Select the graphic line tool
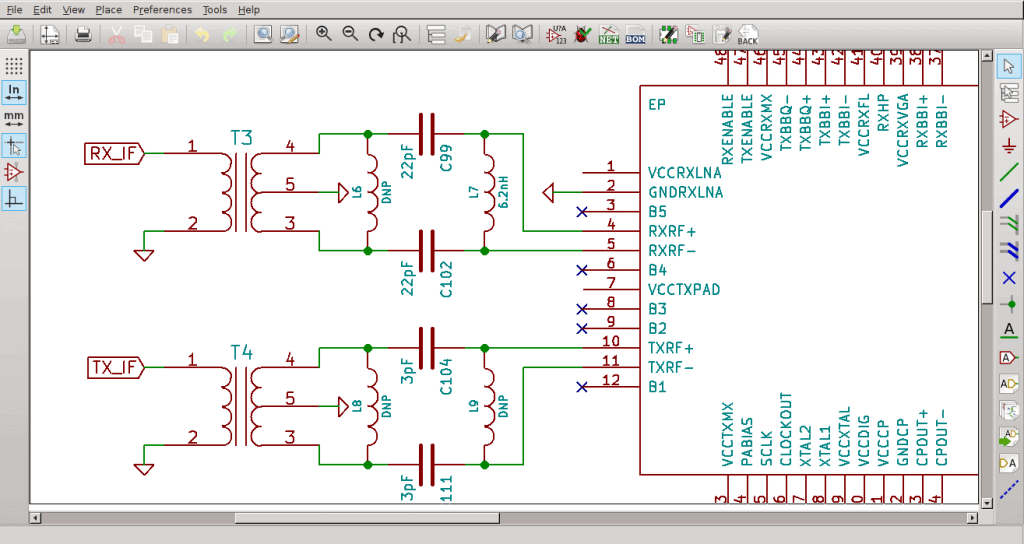Screen dimensions: 1024x544 1009,490
